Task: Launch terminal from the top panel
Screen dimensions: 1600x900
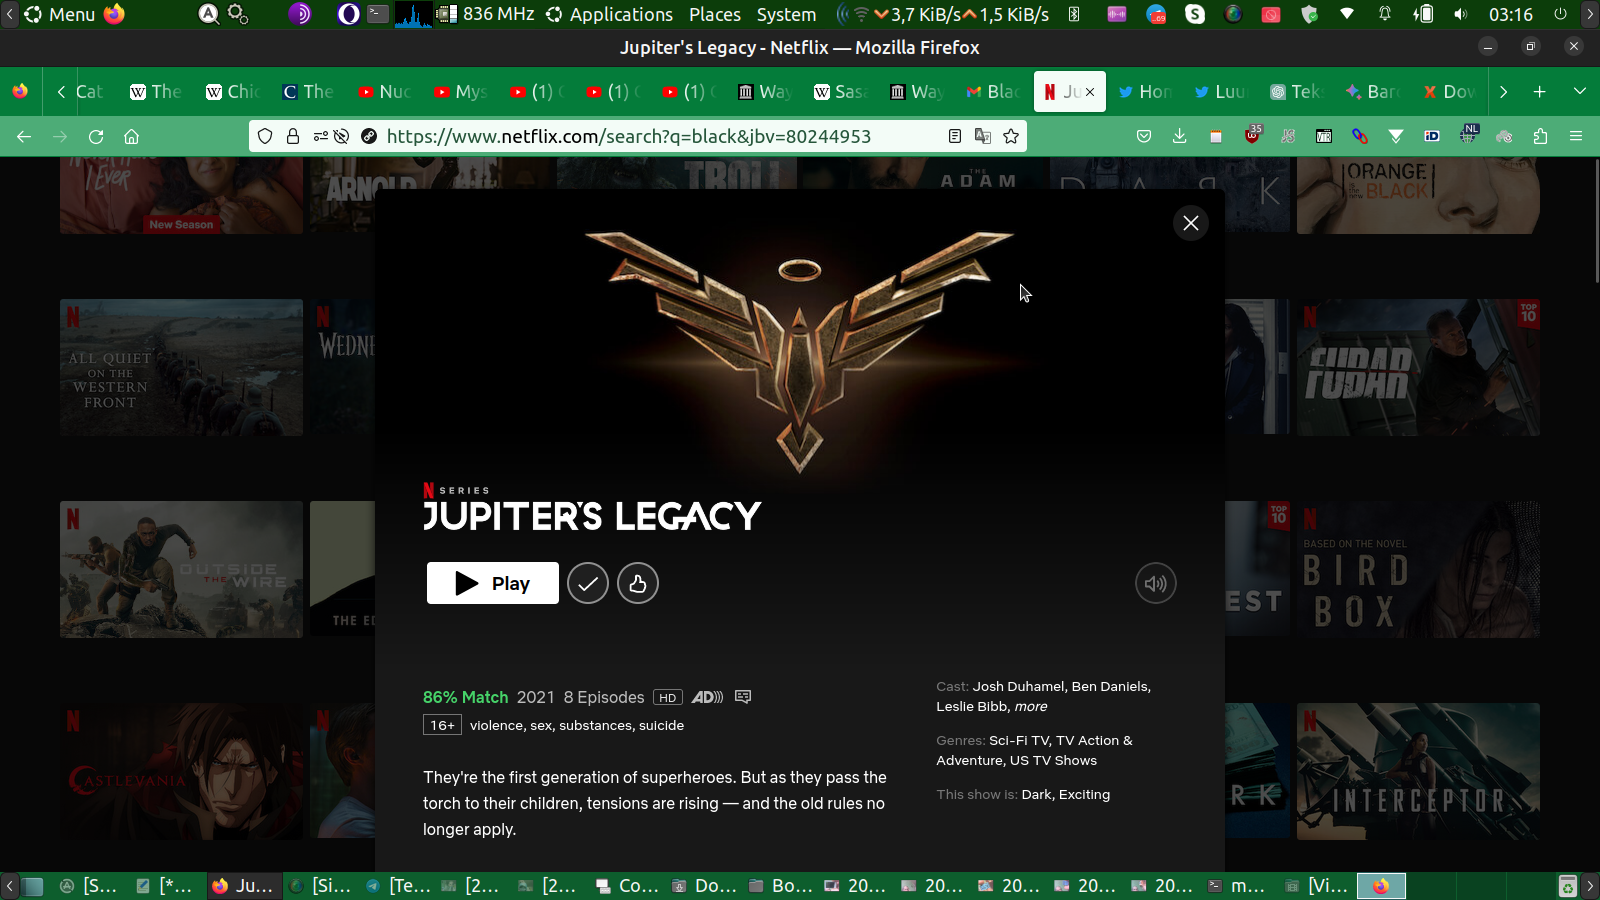Action: (378, 14)
